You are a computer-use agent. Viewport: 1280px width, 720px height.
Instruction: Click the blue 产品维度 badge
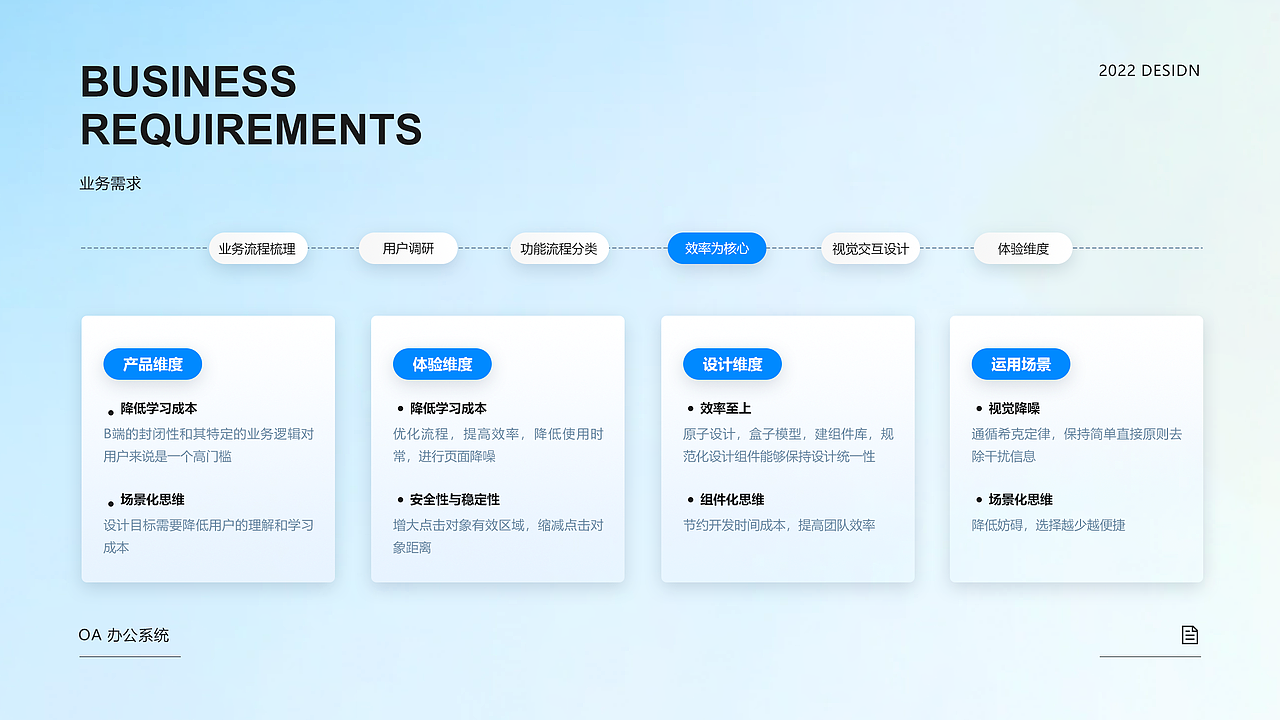tap(152, 364)
